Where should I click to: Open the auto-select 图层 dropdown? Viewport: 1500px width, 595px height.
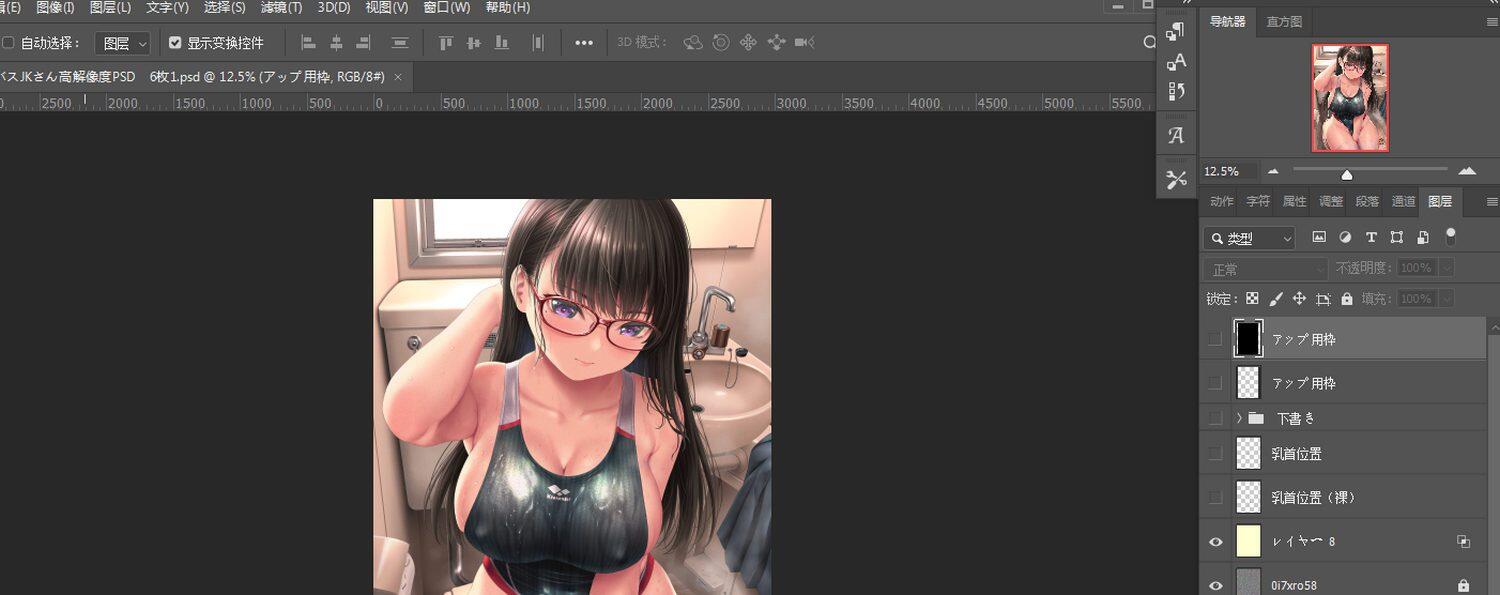click(123, 43)
